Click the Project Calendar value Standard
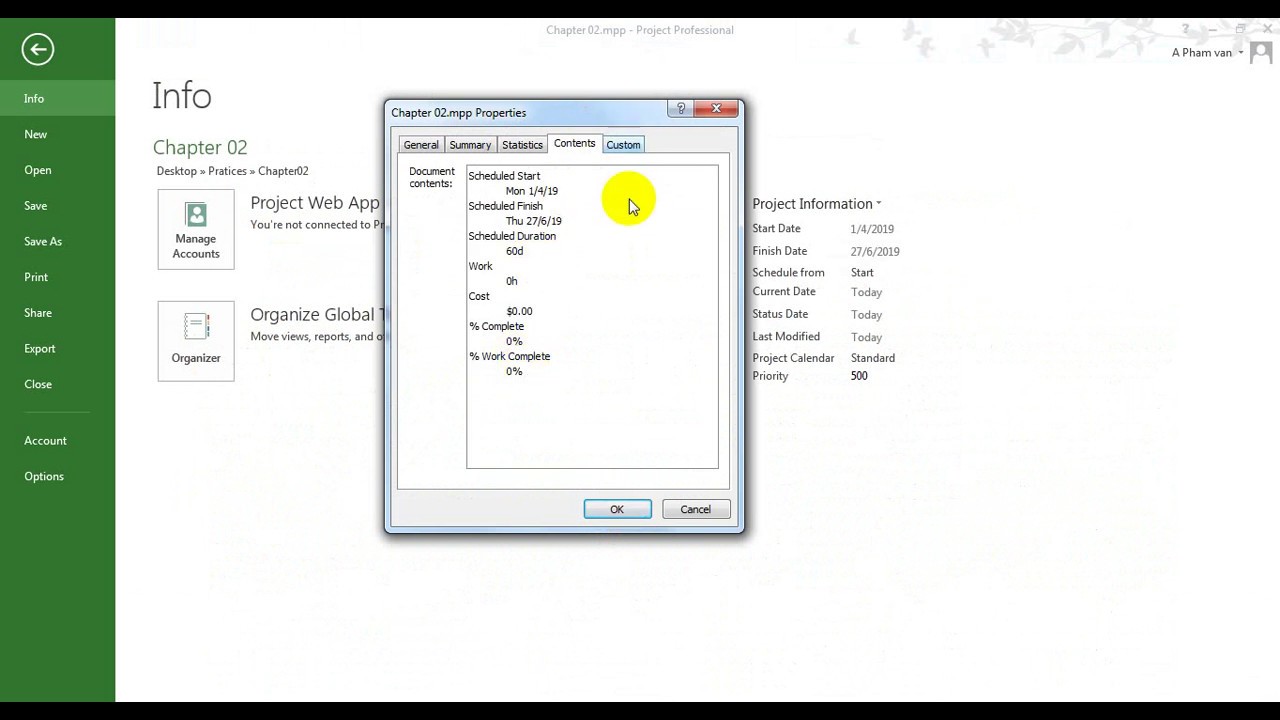The image size is (1280, 720). 873,358
